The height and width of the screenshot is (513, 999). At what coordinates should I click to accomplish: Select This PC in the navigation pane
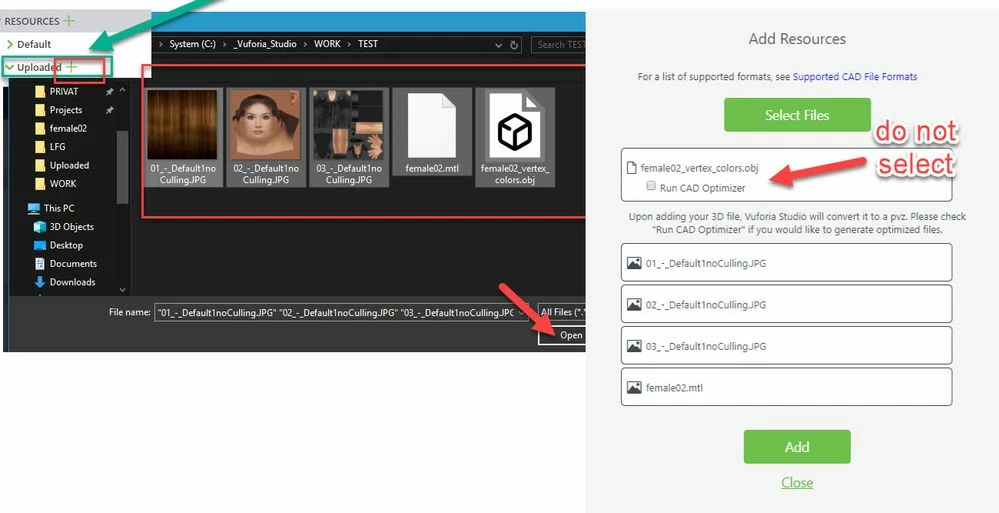pos(59,208)
